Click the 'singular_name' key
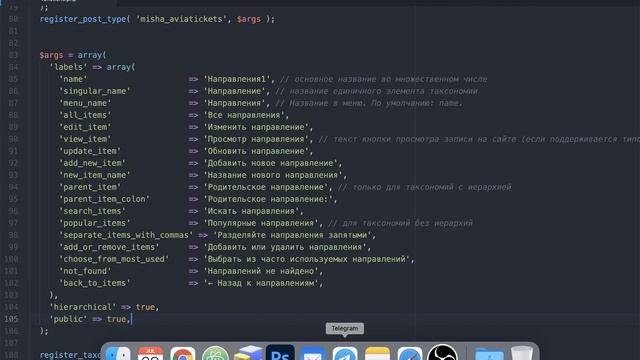 [95, 91]
